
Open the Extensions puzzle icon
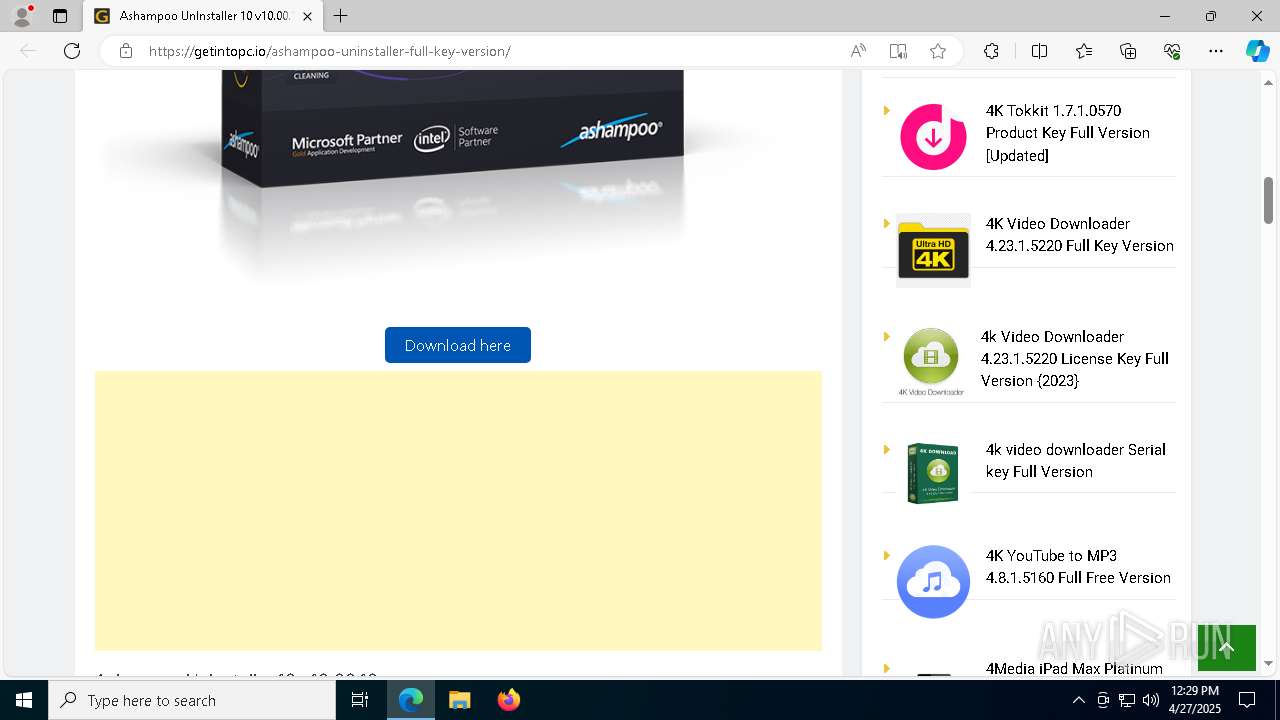pos(991,51)
